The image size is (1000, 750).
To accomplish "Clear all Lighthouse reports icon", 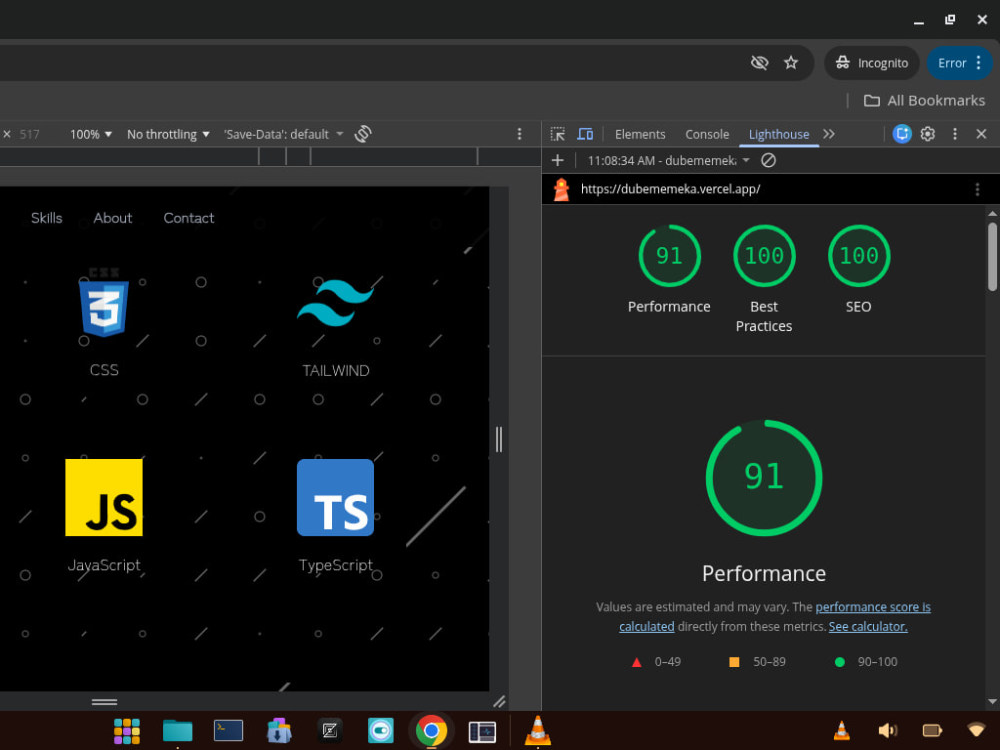I will coord(768,160).
